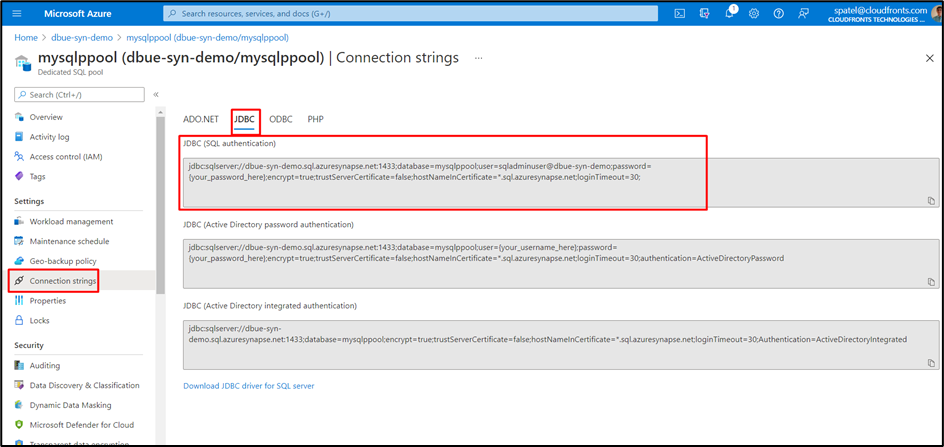Open the portal hamburger menu
Image resolution: width=944 pixels, height=447 pixels.
(16, 13)
